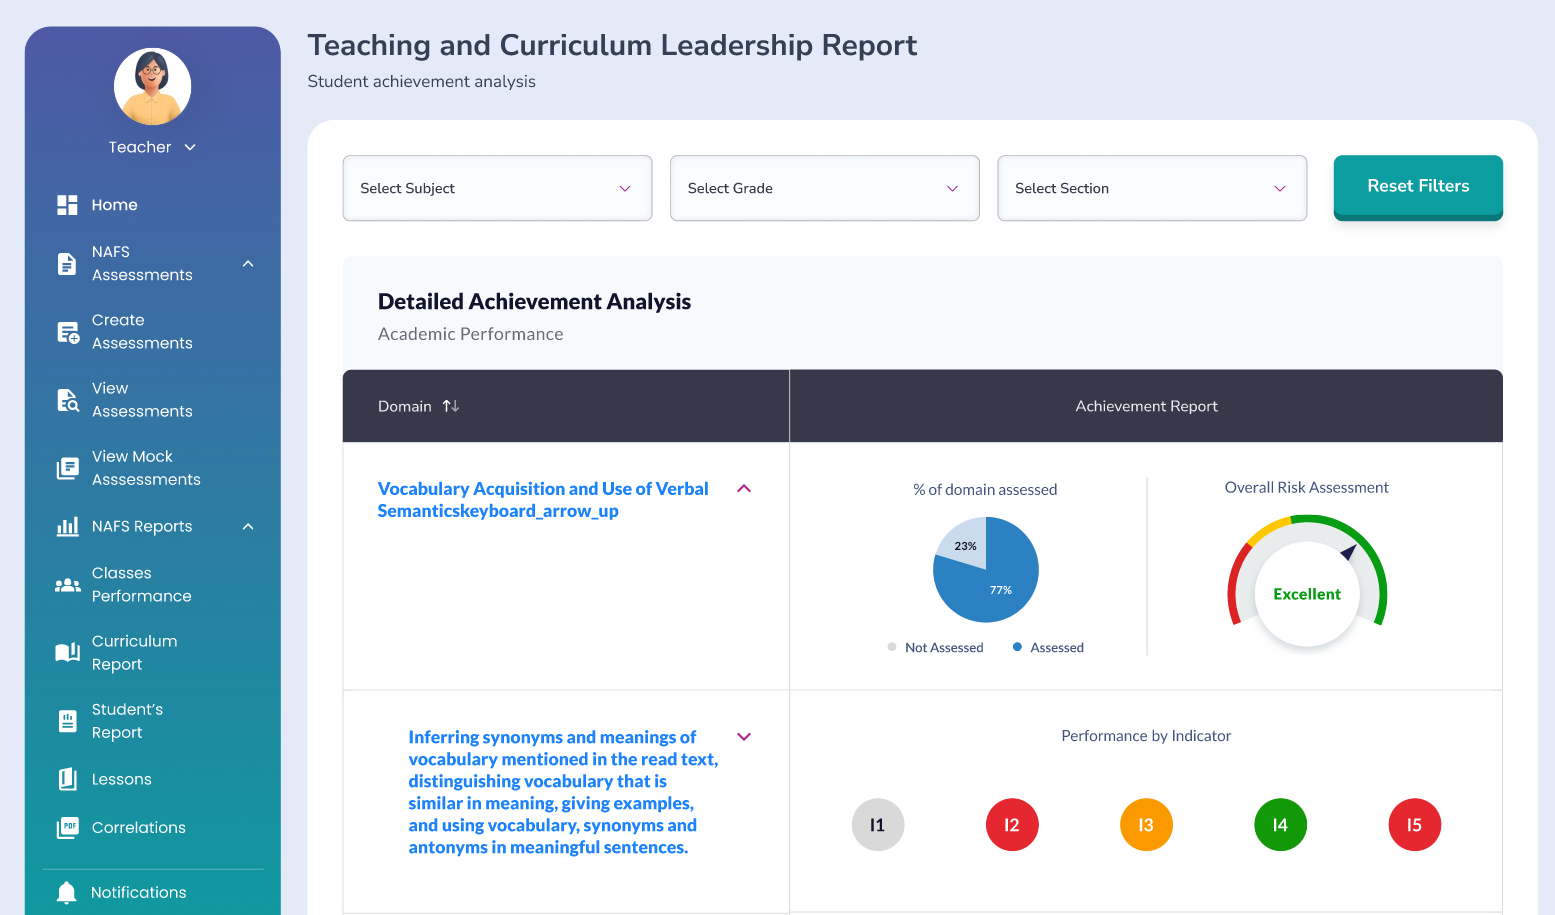Open the Select Grade dropdown
Image resolution: width=1555 pixels, height=915 pixels.
[824, 188]
